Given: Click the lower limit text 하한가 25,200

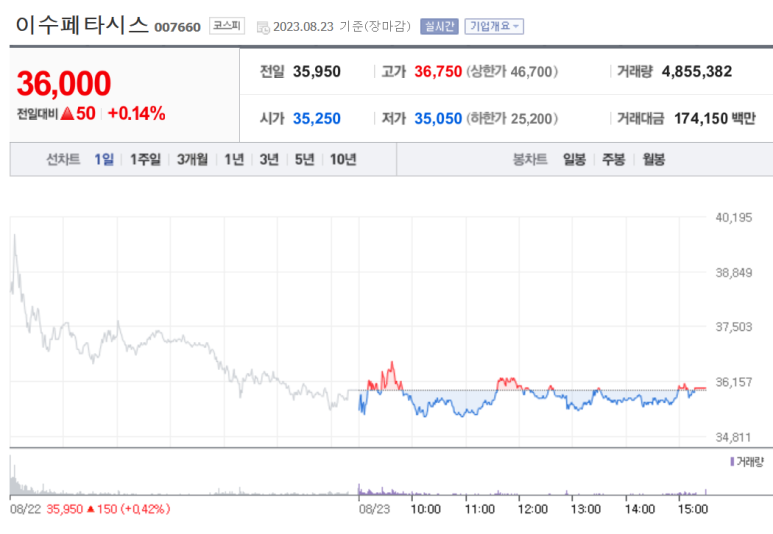Looking at the screenshot, I should (512, 118).
